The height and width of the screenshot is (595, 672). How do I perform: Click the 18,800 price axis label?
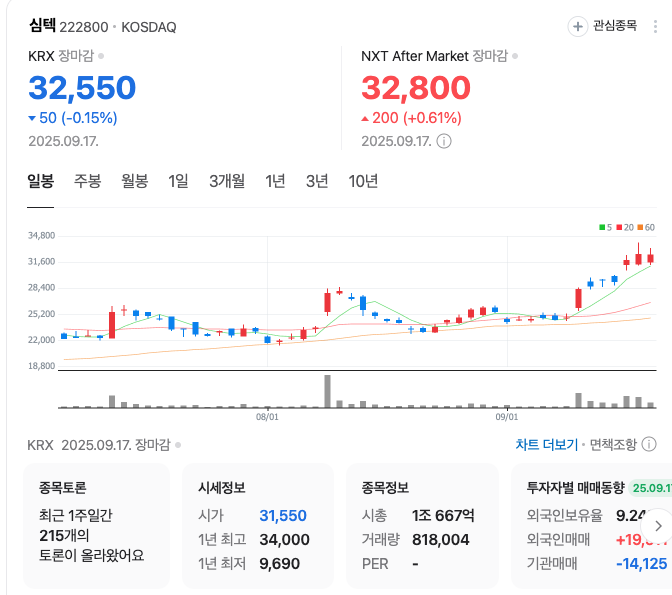[x=42, y=366]
